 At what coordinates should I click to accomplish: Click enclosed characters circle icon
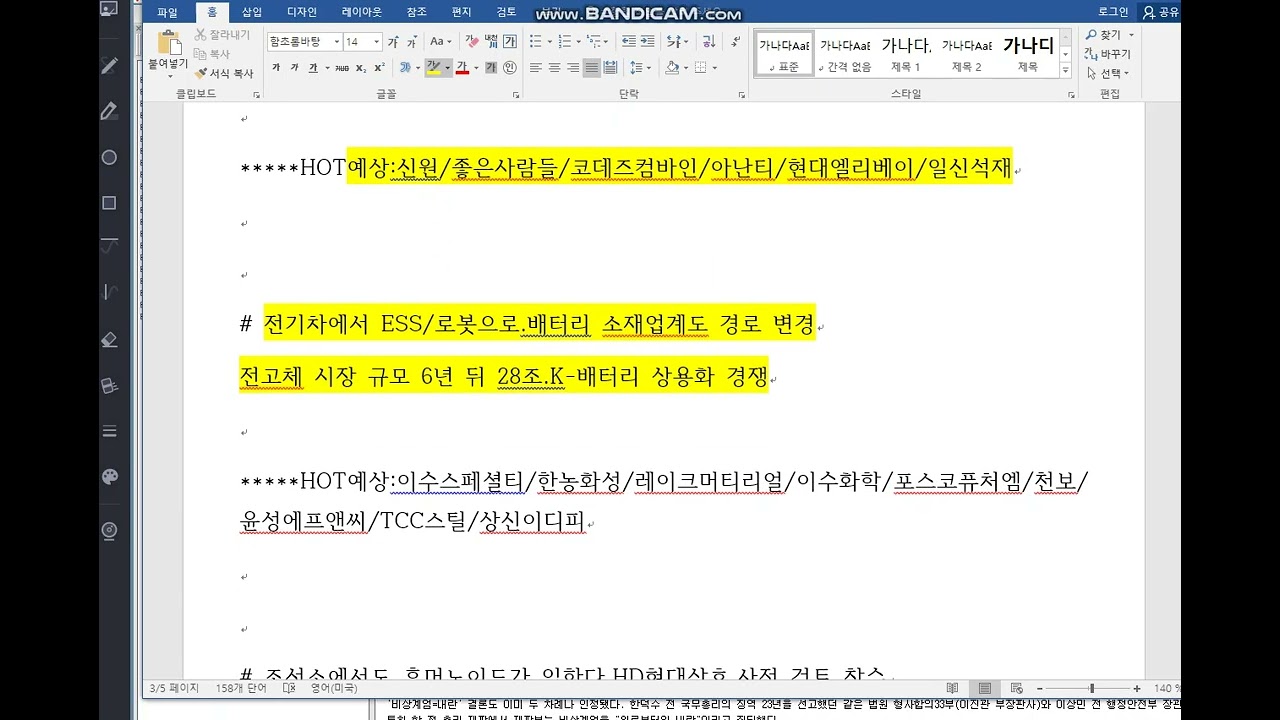(x=510, y=68)
